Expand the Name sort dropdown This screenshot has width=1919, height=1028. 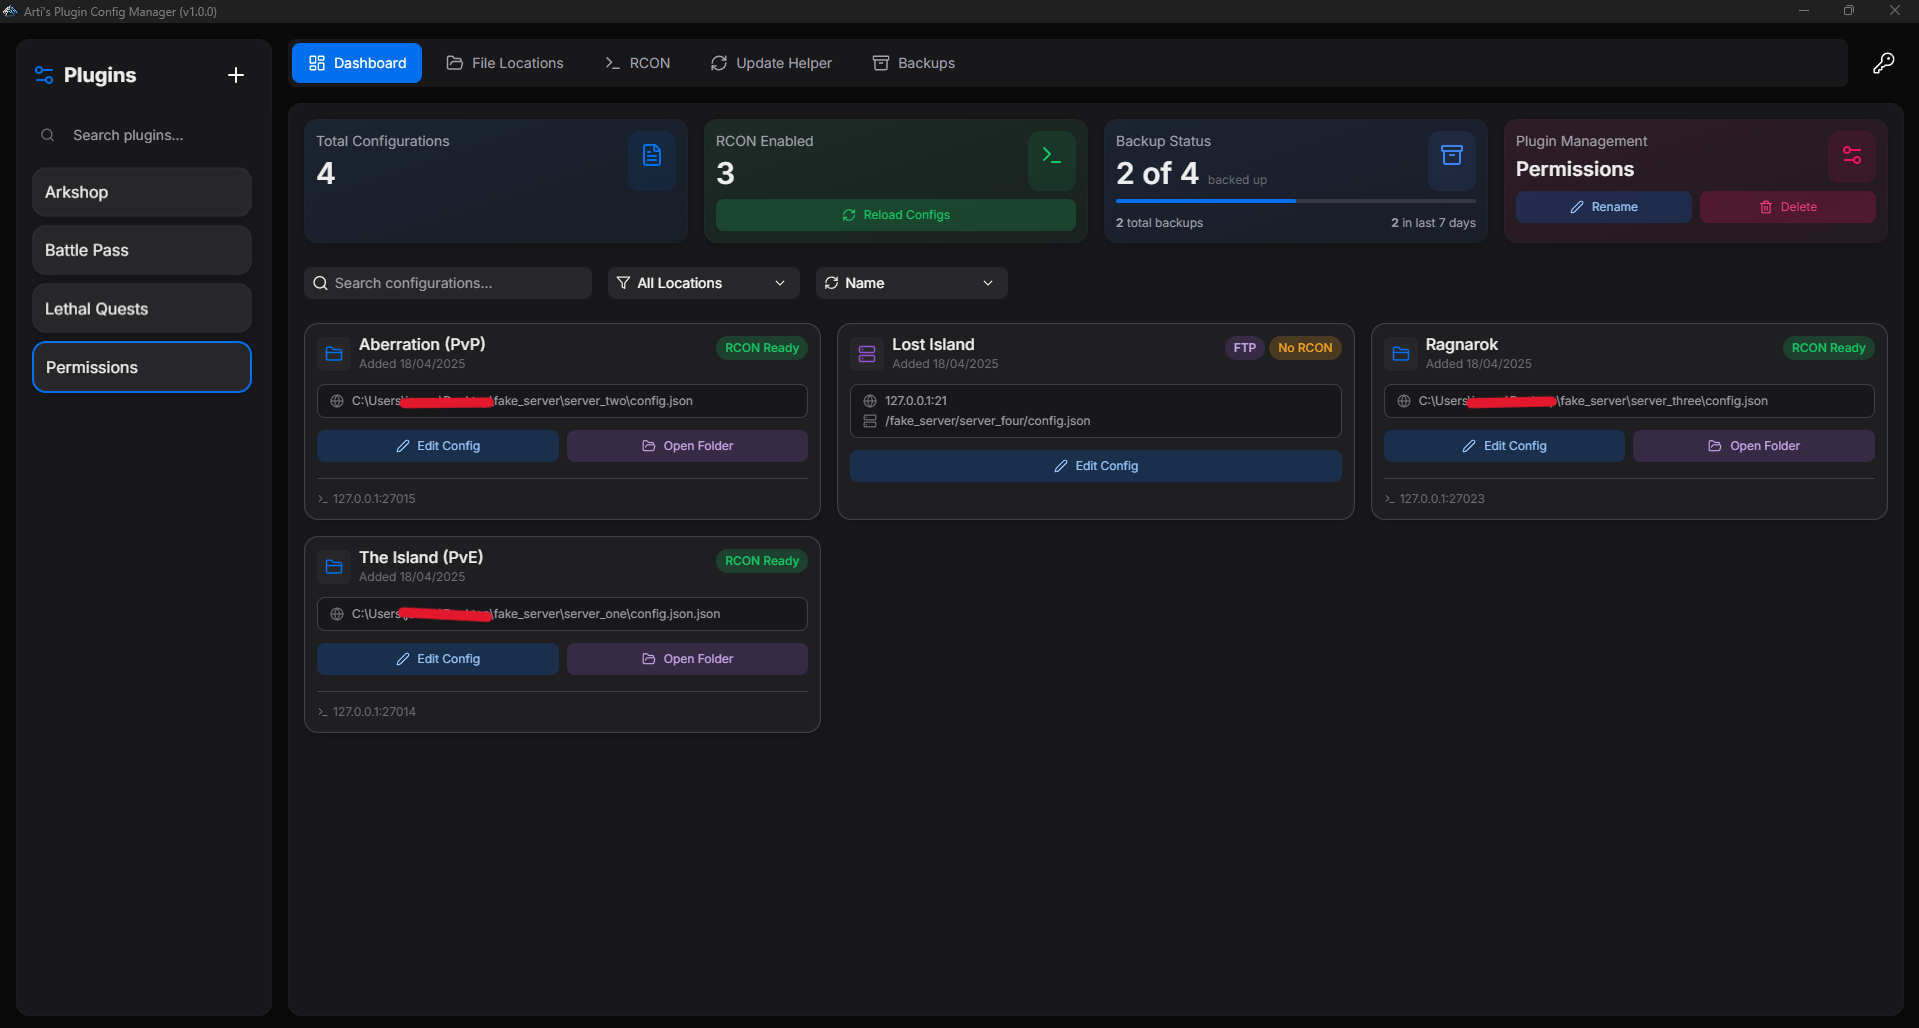tap(911, 283)
